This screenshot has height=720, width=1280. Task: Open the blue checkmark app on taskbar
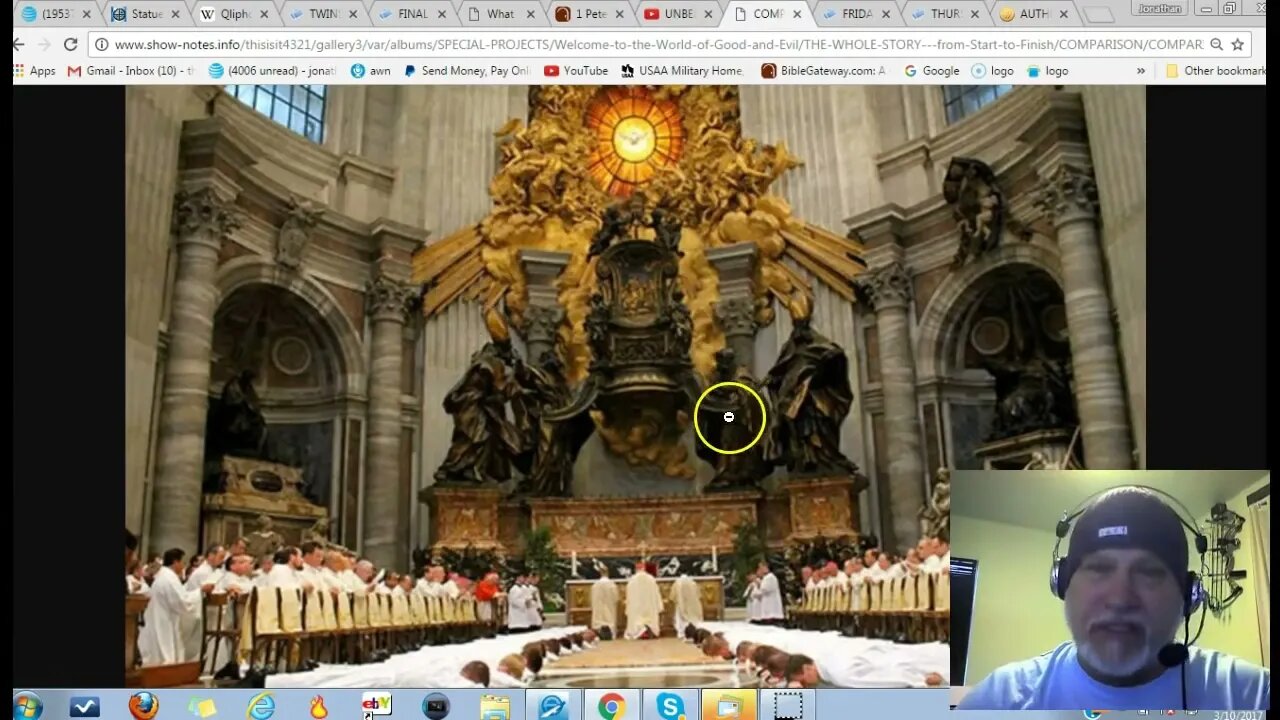[85, 706]
